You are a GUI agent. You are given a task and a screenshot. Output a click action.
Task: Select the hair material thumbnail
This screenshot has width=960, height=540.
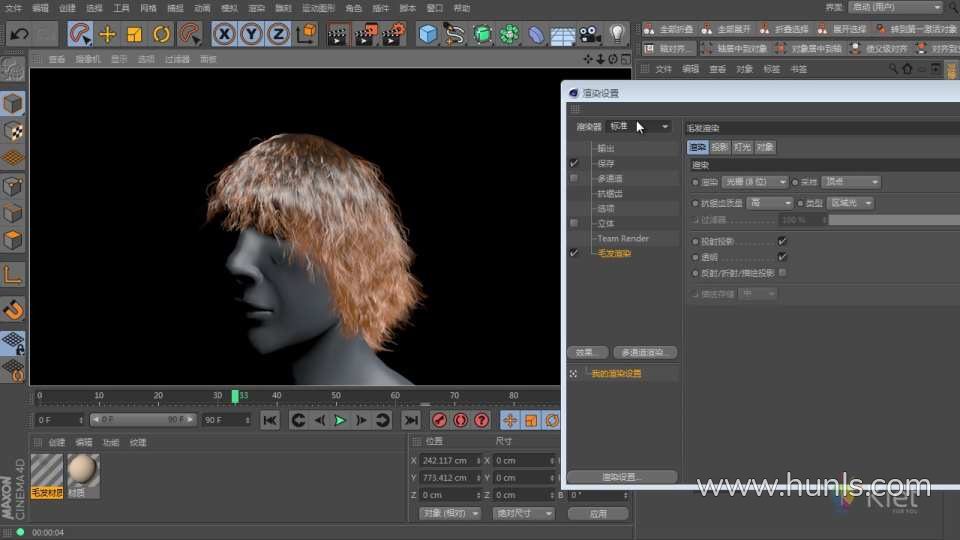click(x=47, y=475)
